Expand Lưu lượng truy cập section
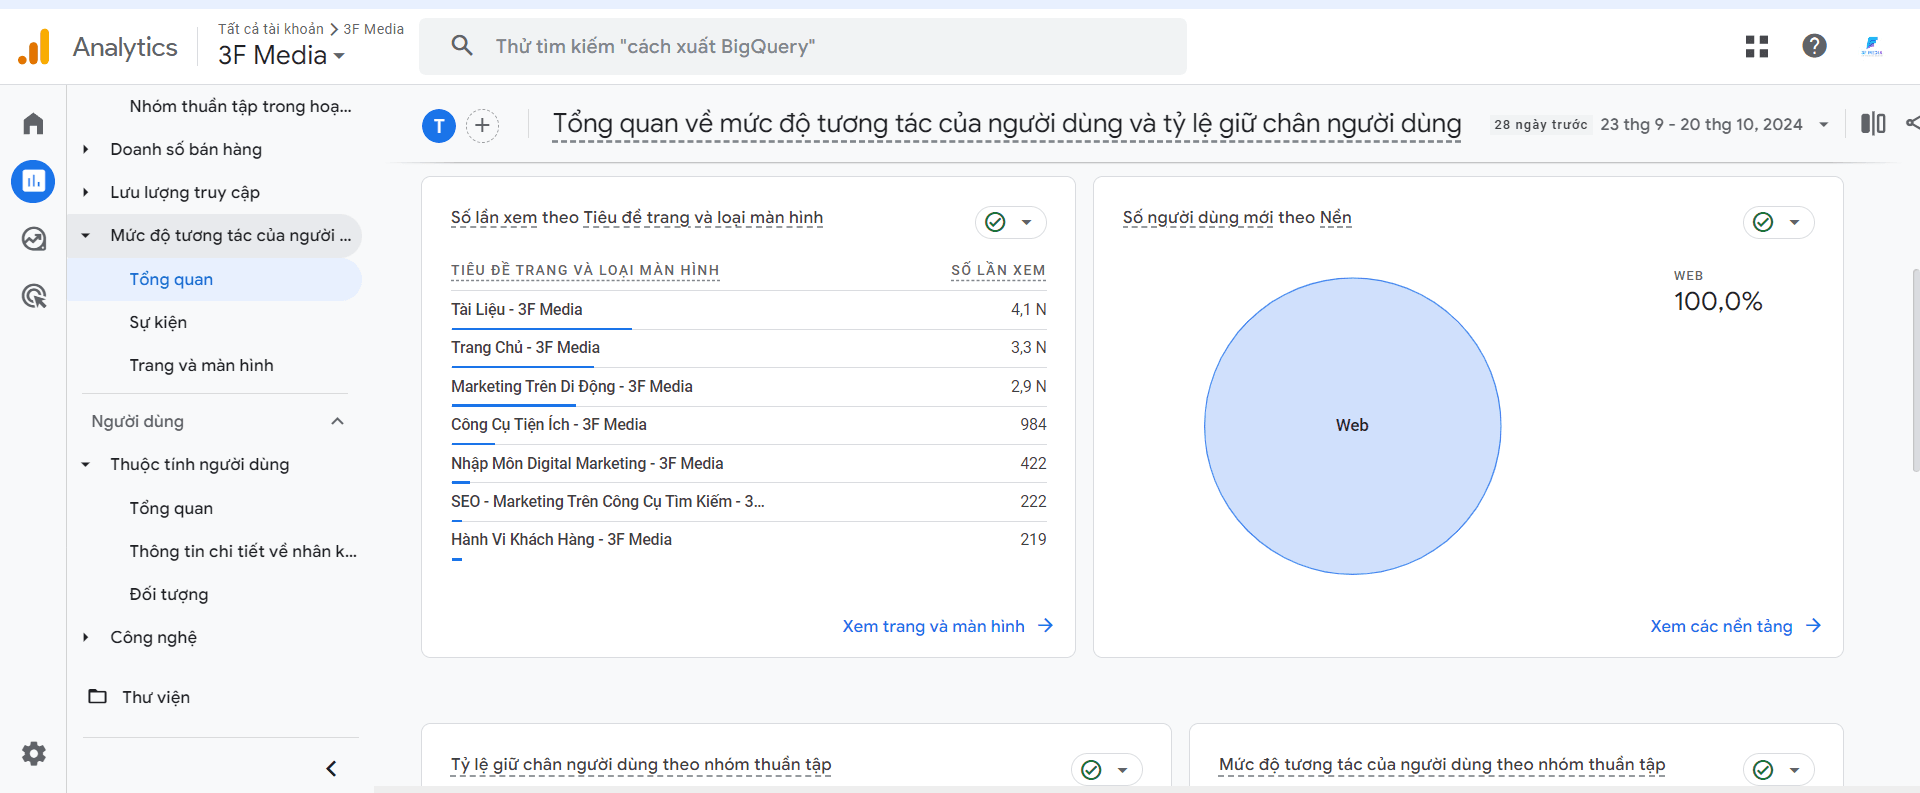Screen dimensions: 1920x793 [86, 192]
